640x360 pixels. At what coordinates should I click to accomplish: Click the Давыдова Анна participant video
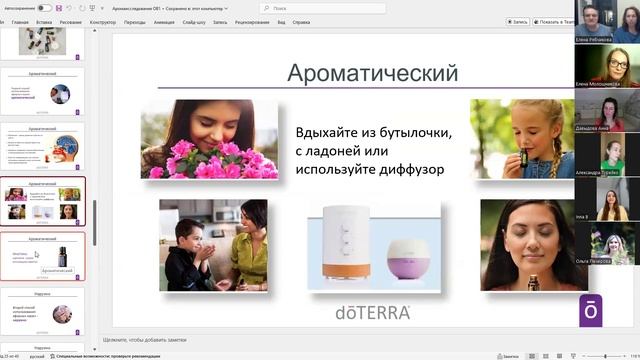pyautogui.click(x=607, y=110)
